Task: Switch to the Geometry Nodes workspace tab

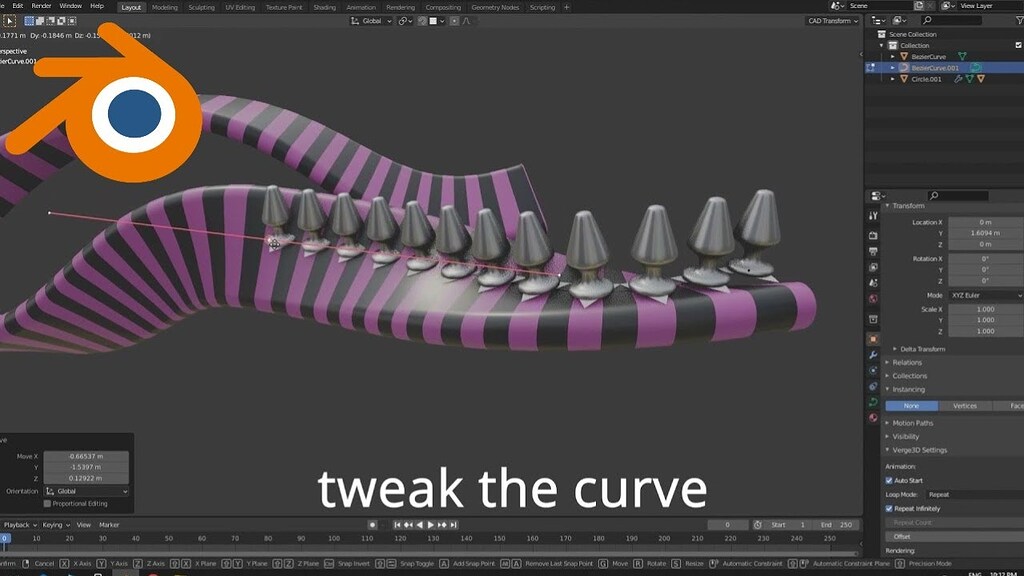Action: tap(495, 7)
